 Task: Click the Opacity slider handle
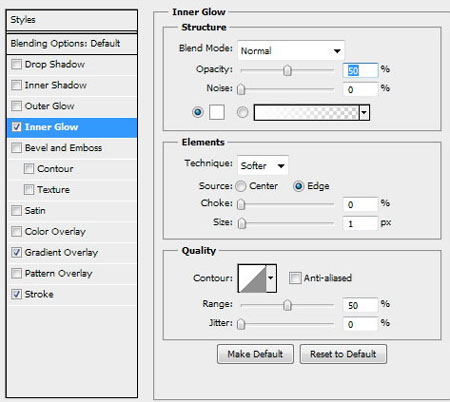[287, 70]
